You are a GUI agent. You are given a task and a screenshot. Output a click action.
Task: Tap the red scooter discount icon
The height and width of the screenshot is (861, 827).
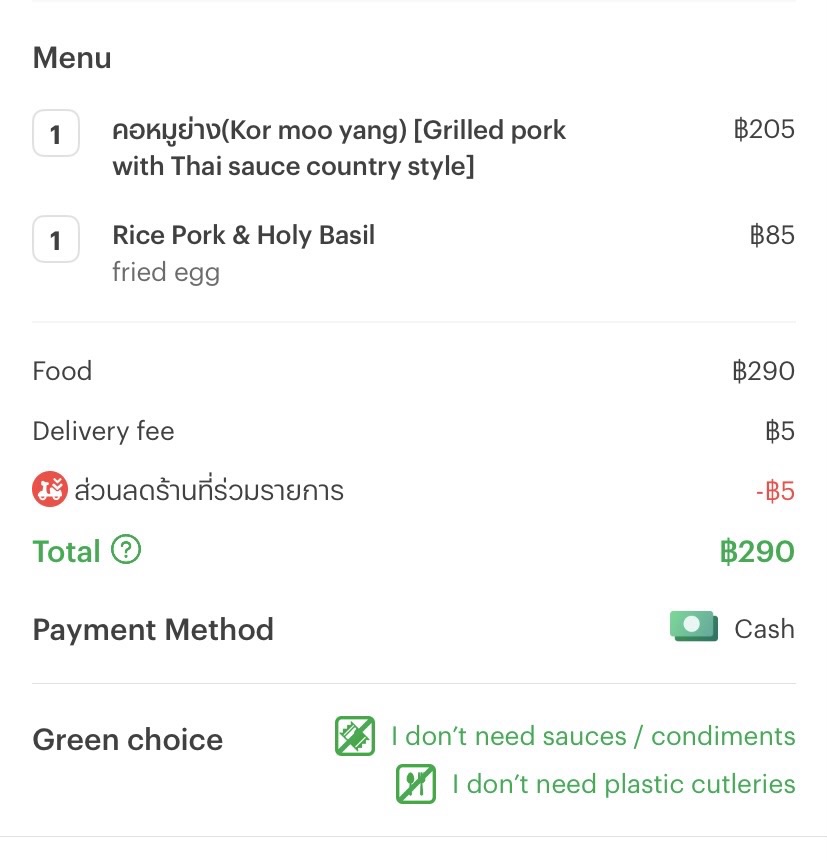click(50, 489)
